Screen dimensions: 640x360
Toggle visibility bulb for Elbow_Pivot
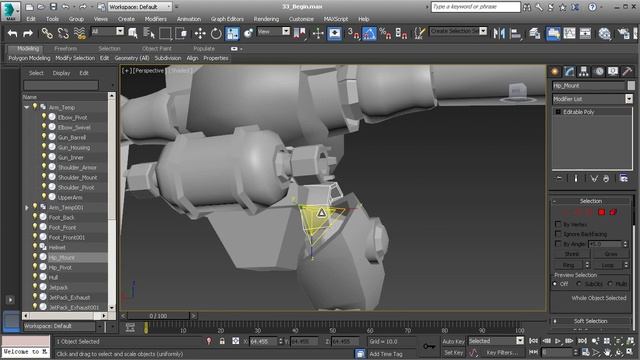click(x=44, y=117)
